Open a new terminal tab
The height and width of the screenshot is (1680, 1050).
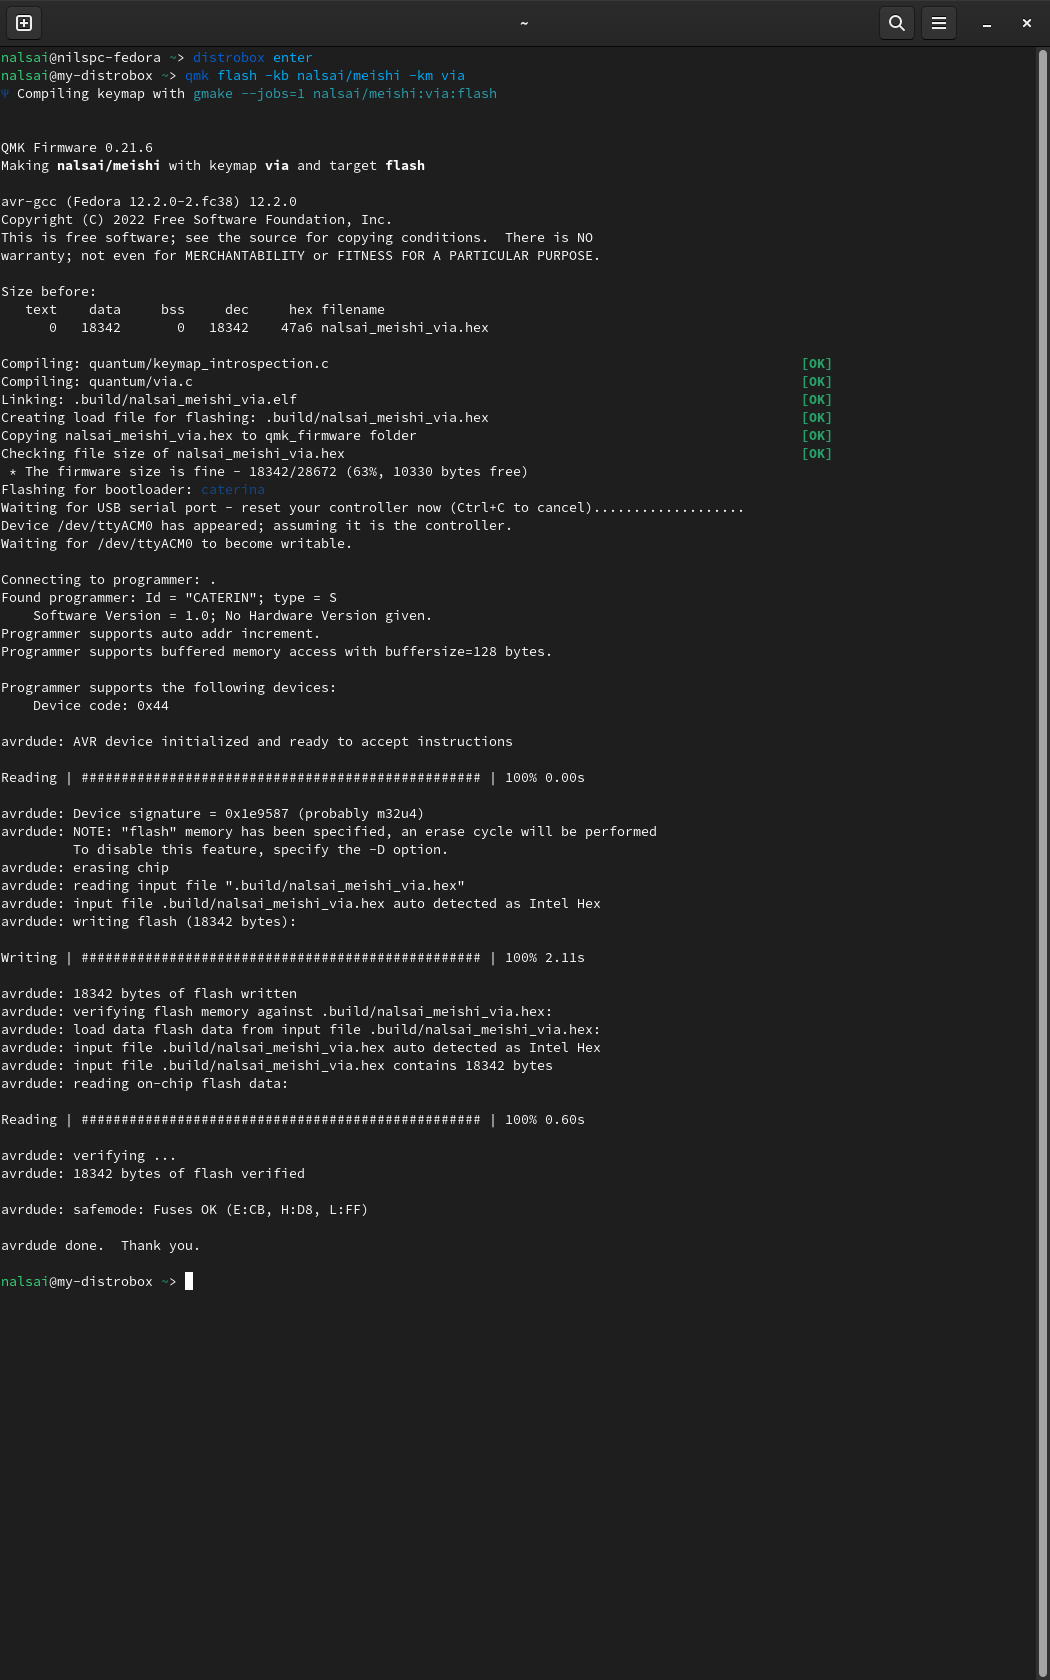click(x=24, y=23)
